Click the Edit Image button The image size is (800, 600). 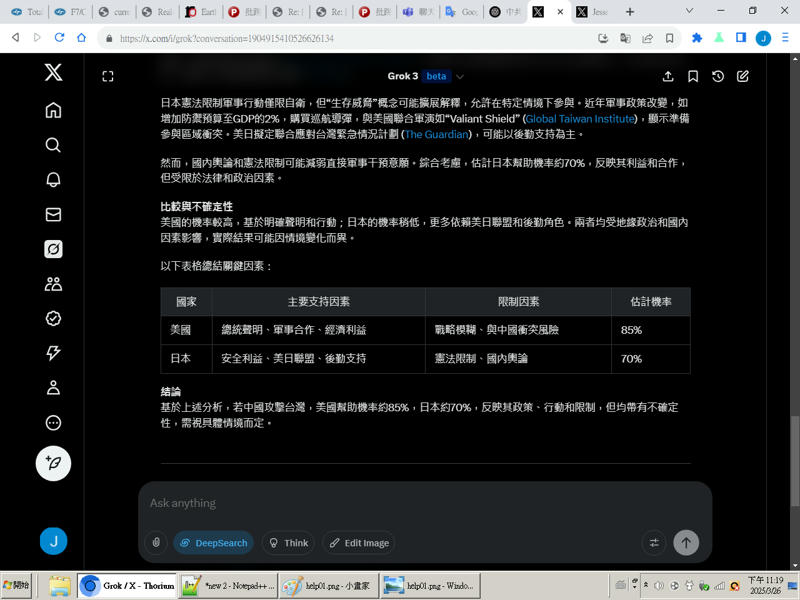[358, 543]
